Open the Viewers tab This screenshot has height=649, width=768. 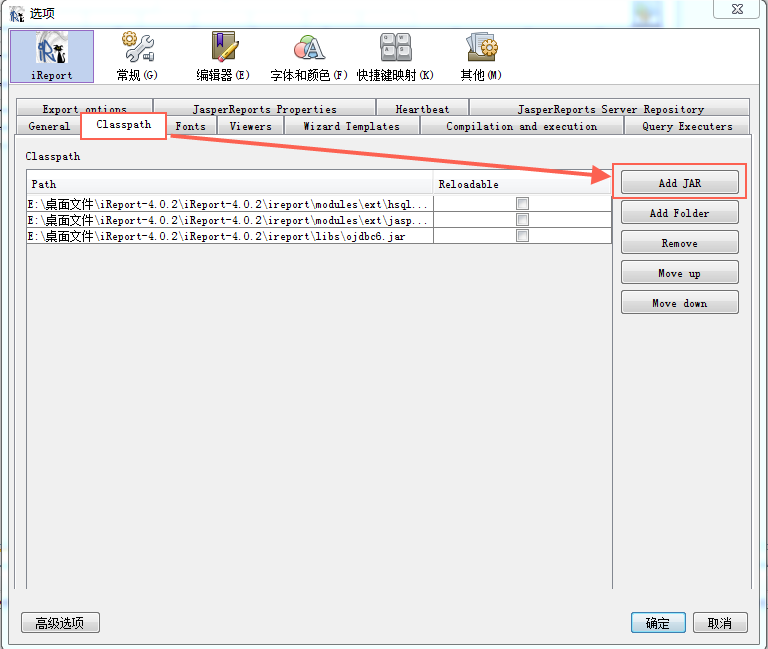[250, 126]
